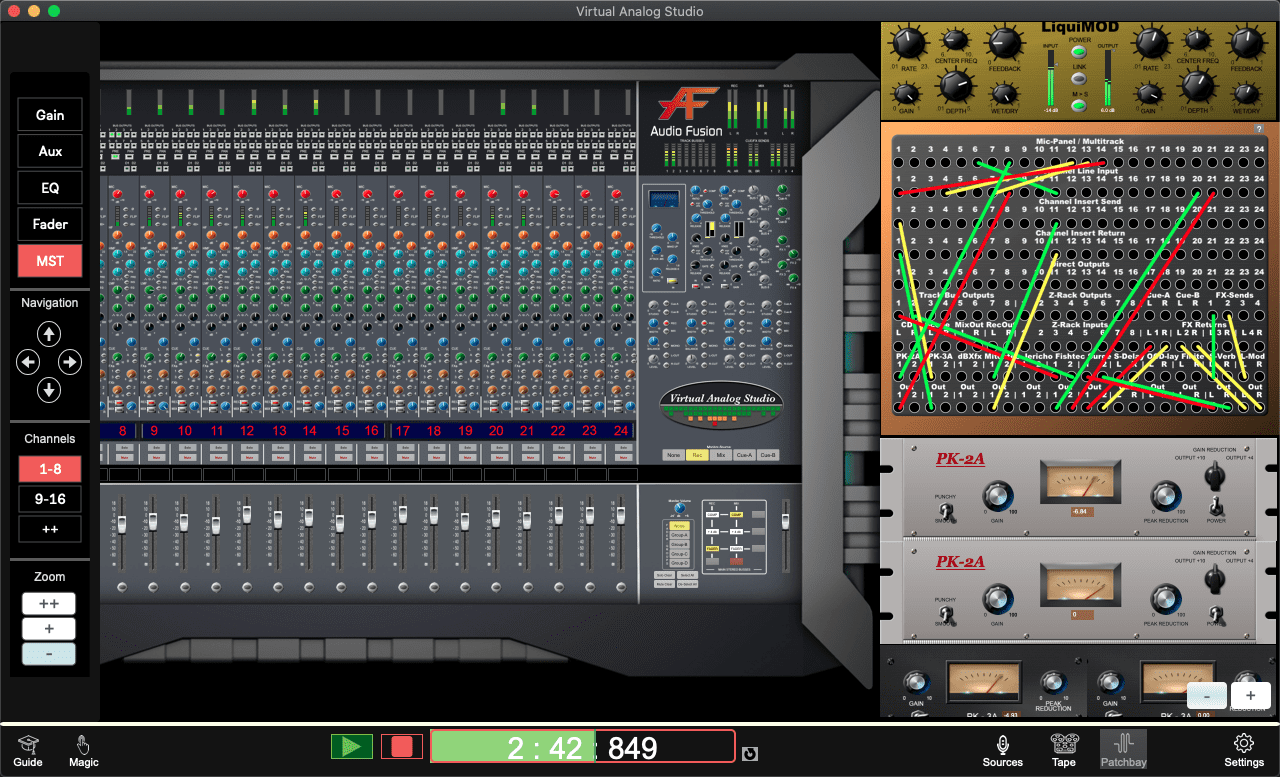Click the Channels ++ button
The image size is (1280, 777).
[50, 529]
